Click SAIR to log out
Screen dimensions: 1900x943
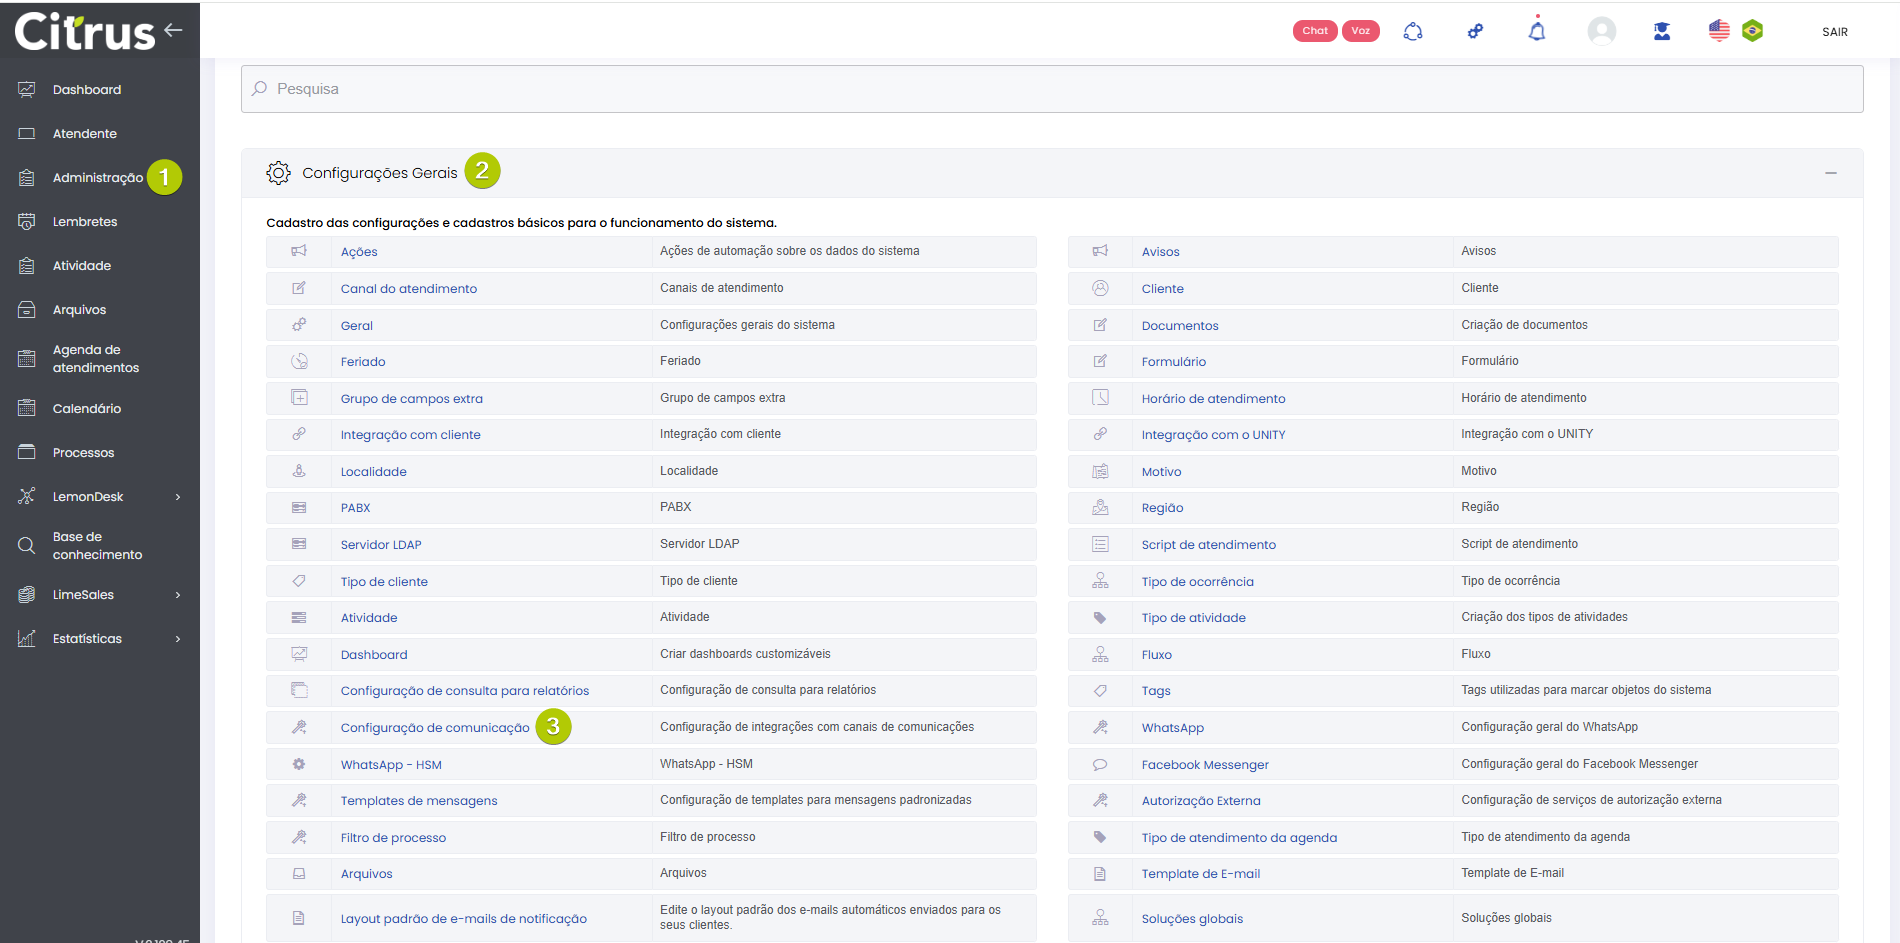coord(1834,32)
